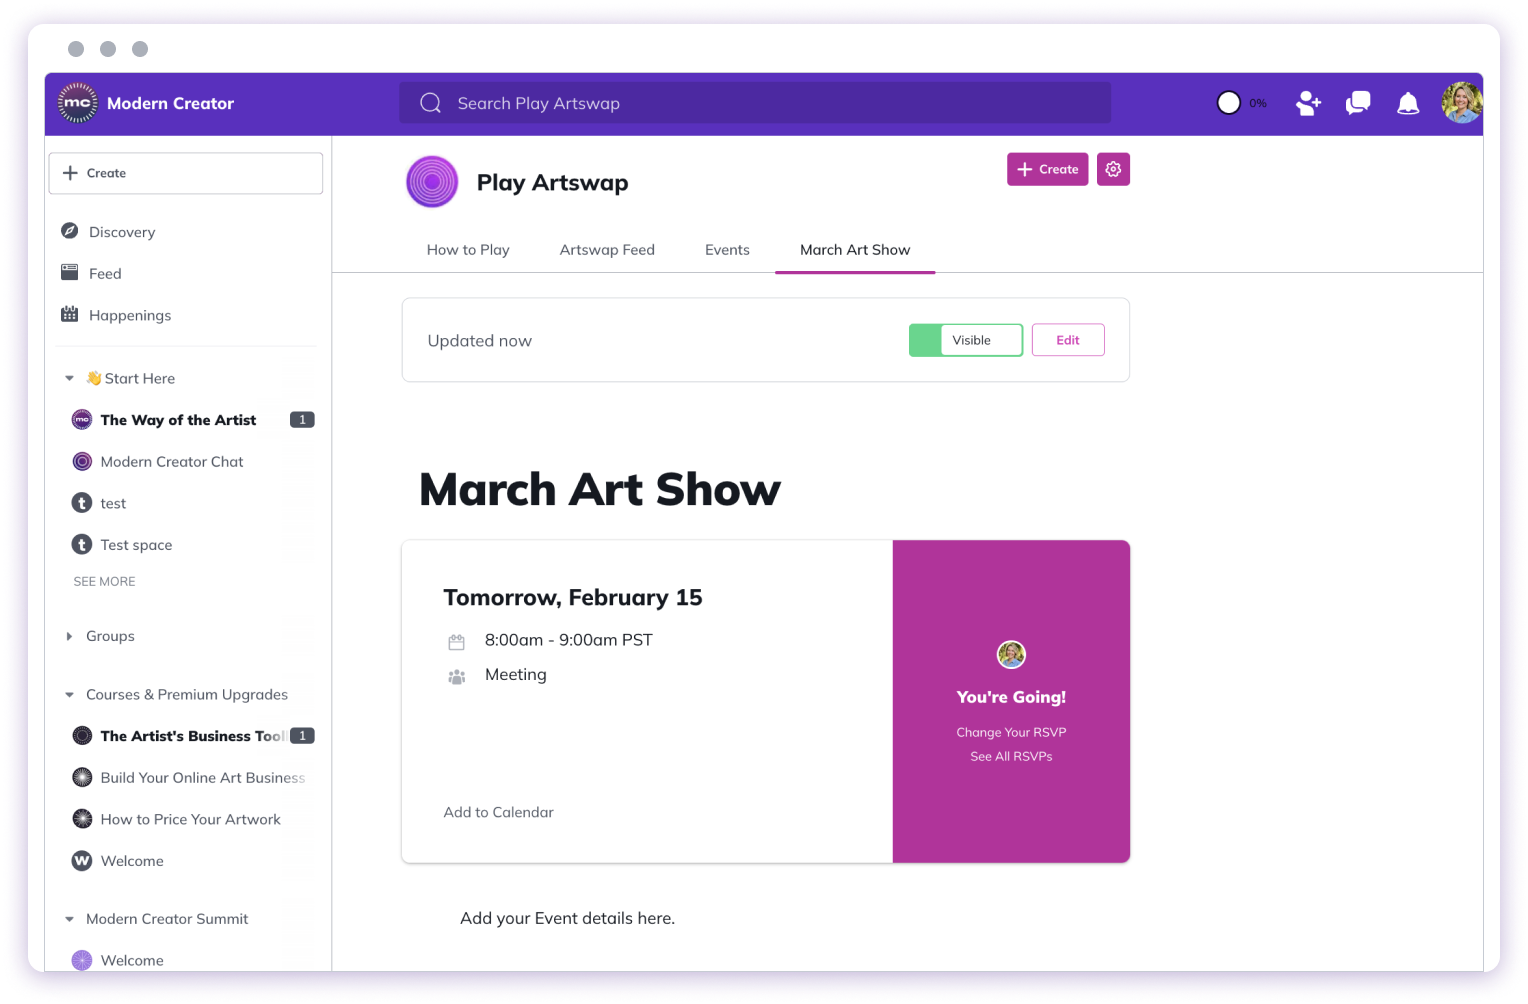Toggle the event page Visible switch
1528x1004 pixels.
(x=965, y=340)
